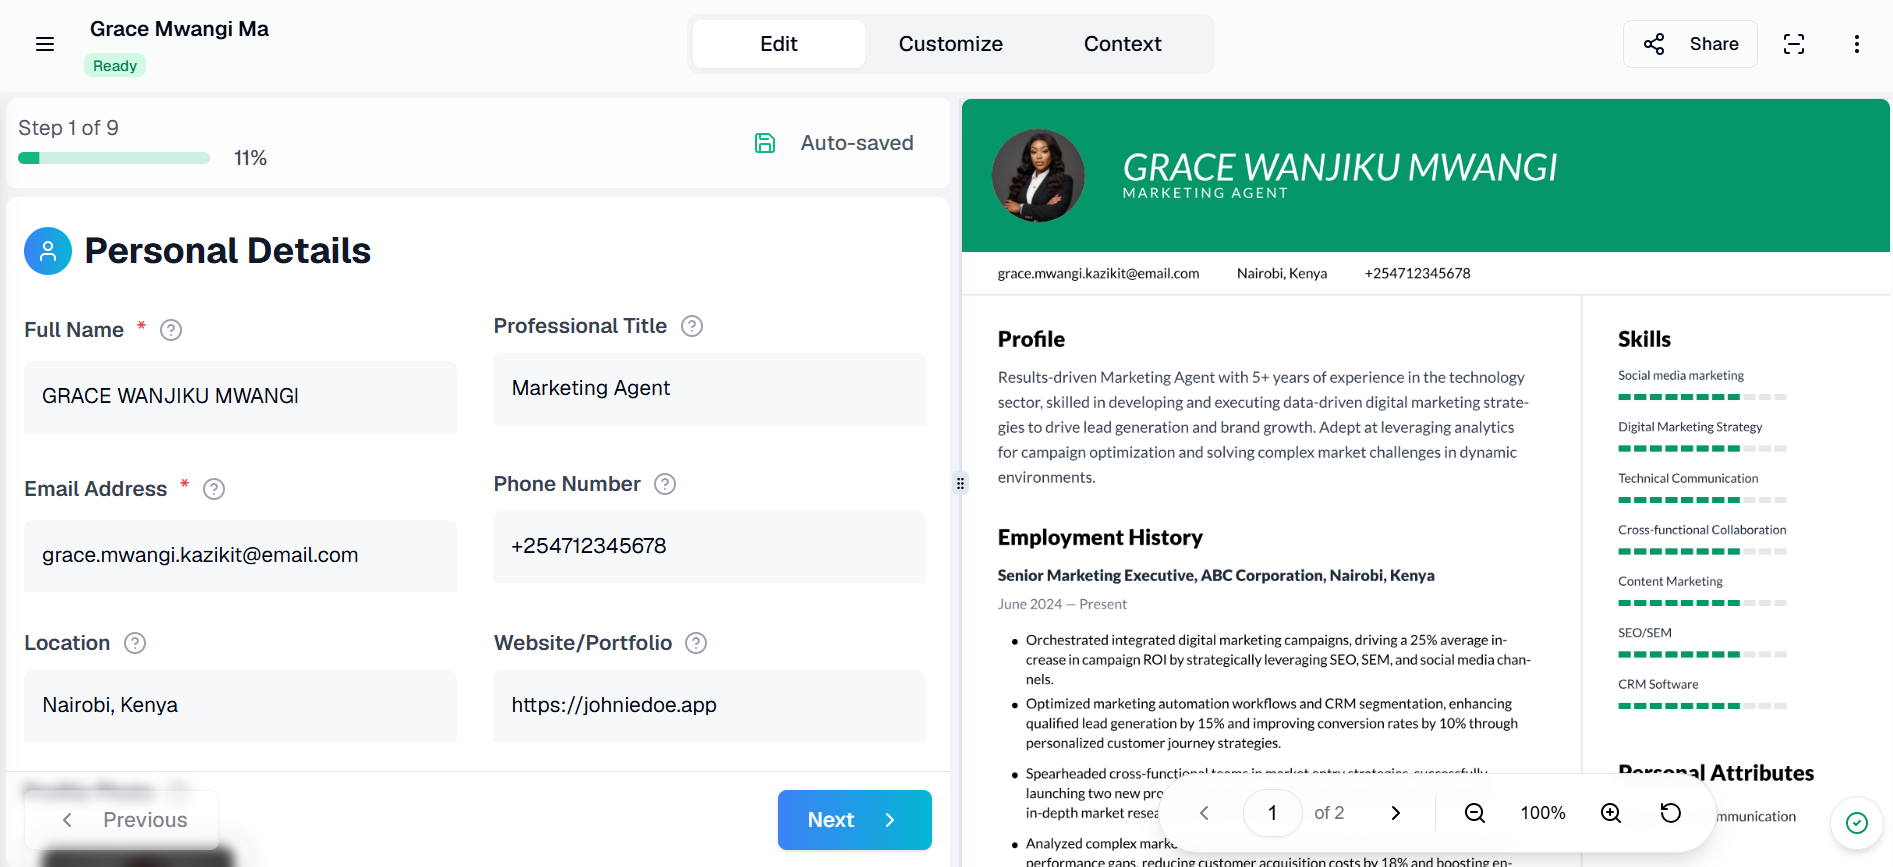Switch to the Edit tab

click(x=779, y=44)
